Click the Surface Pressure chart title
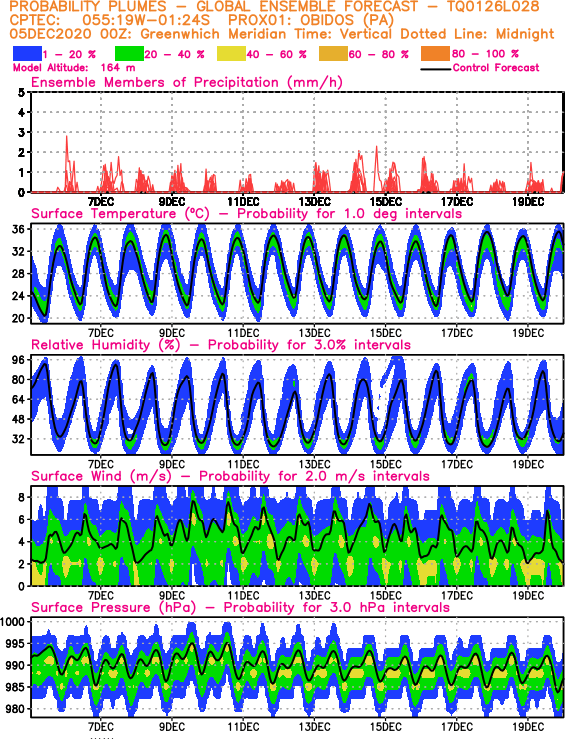The height and width of the screenshot is (739, 565). [240, 607]
